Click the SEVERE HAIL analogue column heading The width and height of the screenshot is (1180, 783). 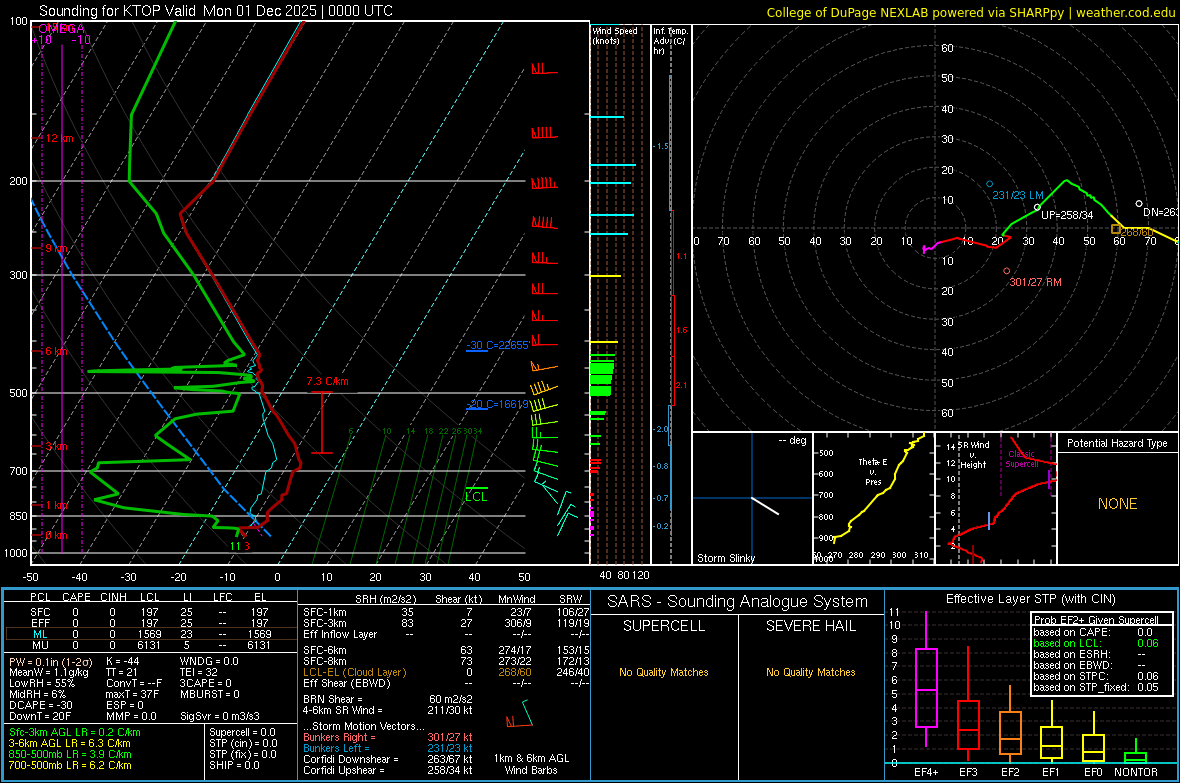click(x=810, y=626)
